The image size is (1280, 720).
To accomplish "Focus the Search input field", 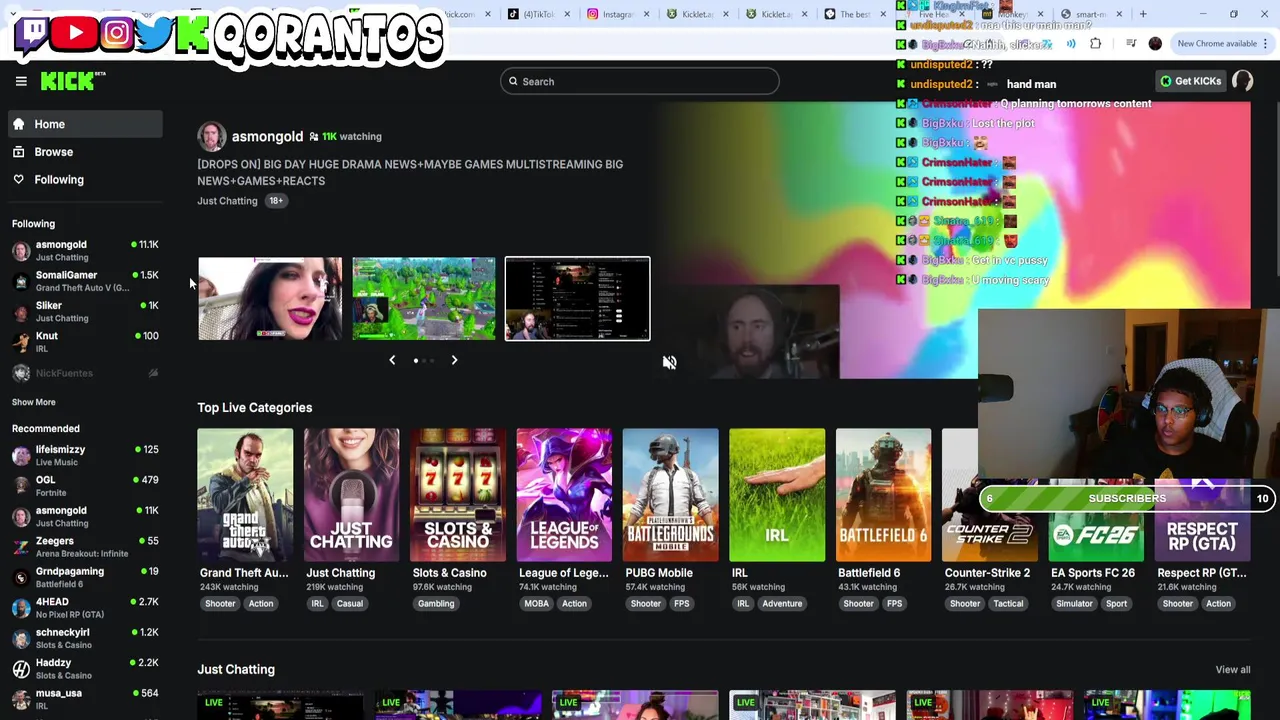I will pos(640,81).
